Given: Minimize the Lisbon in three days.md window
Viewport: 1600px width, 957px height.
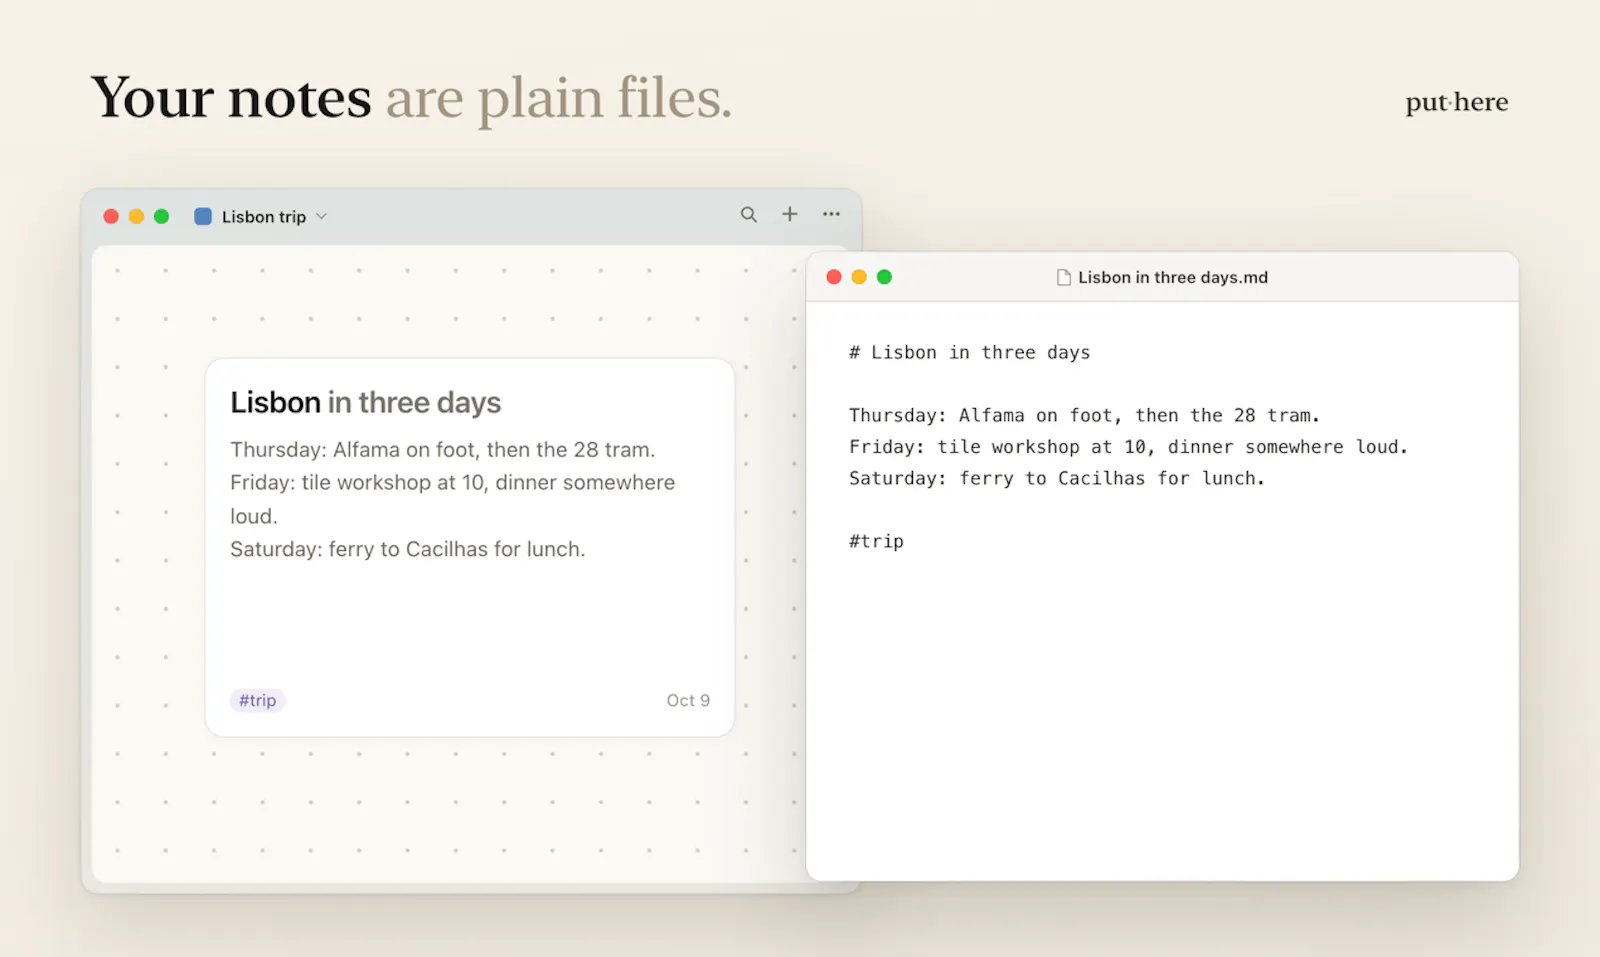Looking at the screenshot, I should (x=859, y=277).
